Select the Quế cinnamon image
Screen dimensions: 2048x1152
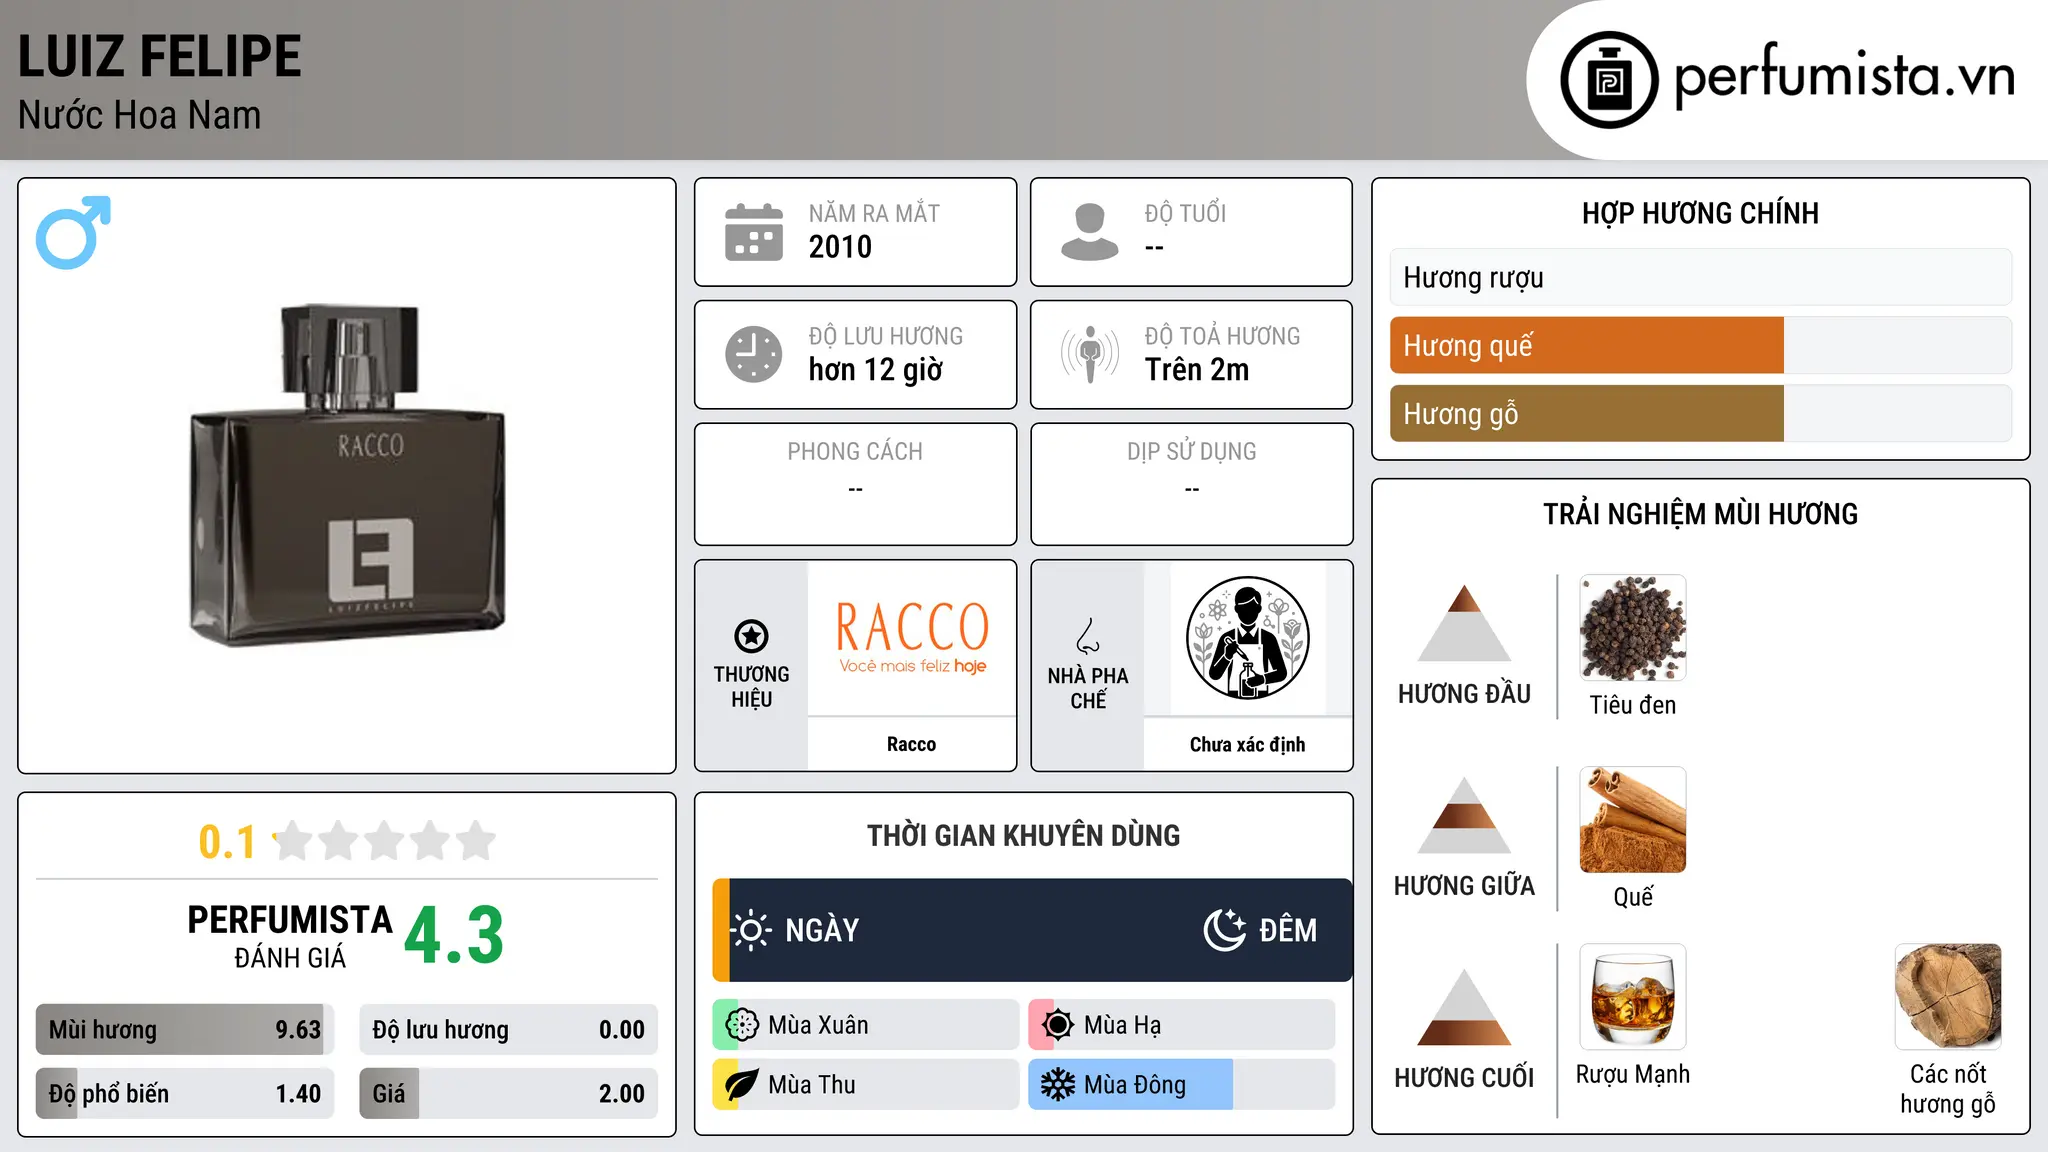point(1633,820)
